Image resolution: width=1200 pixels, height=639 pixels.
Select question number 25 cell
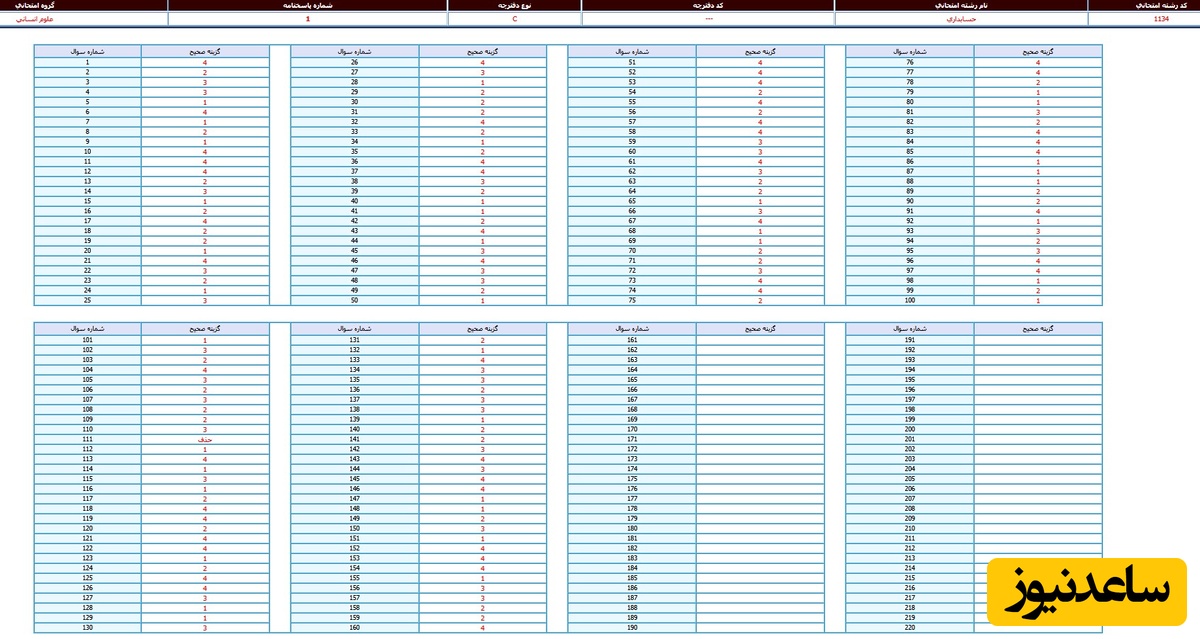tap(87, 300)
